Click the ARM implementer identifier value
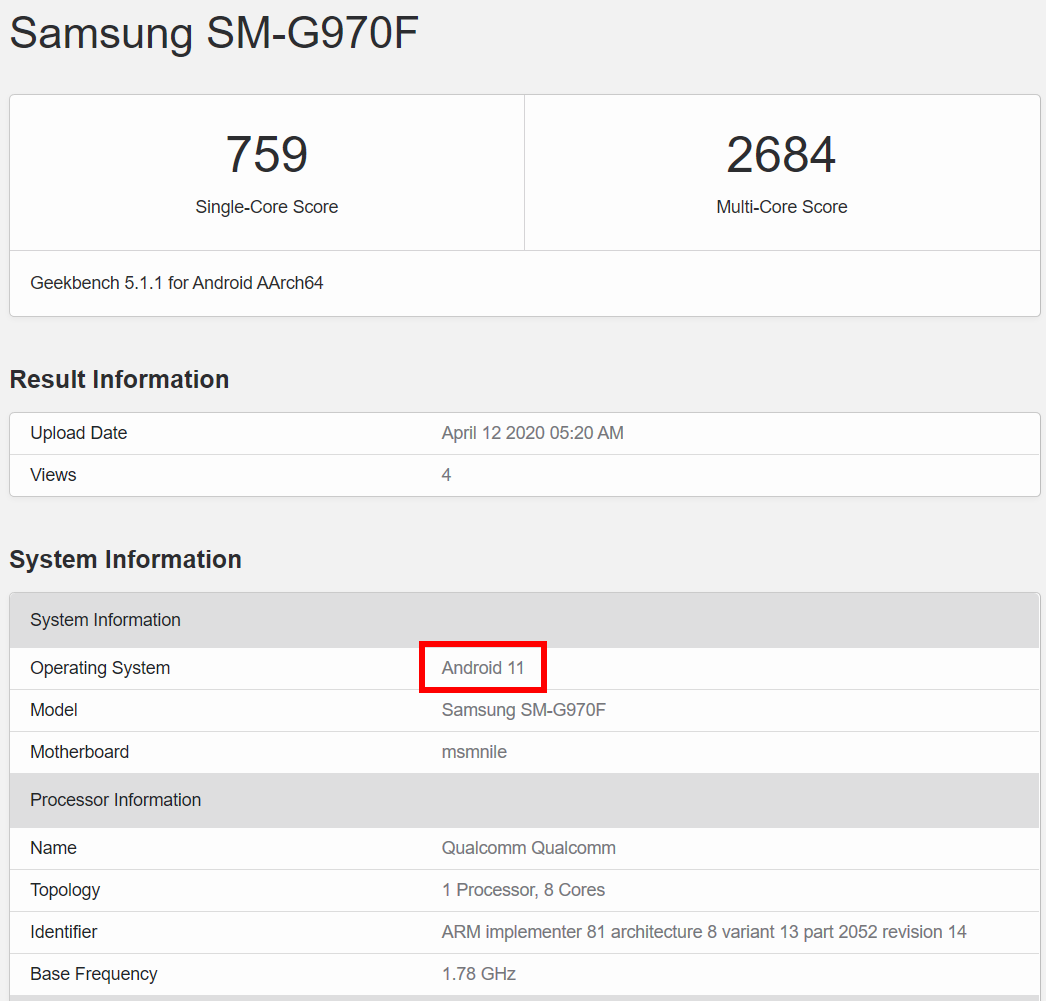This screenshot has width=1046, height=1001. 704,932
